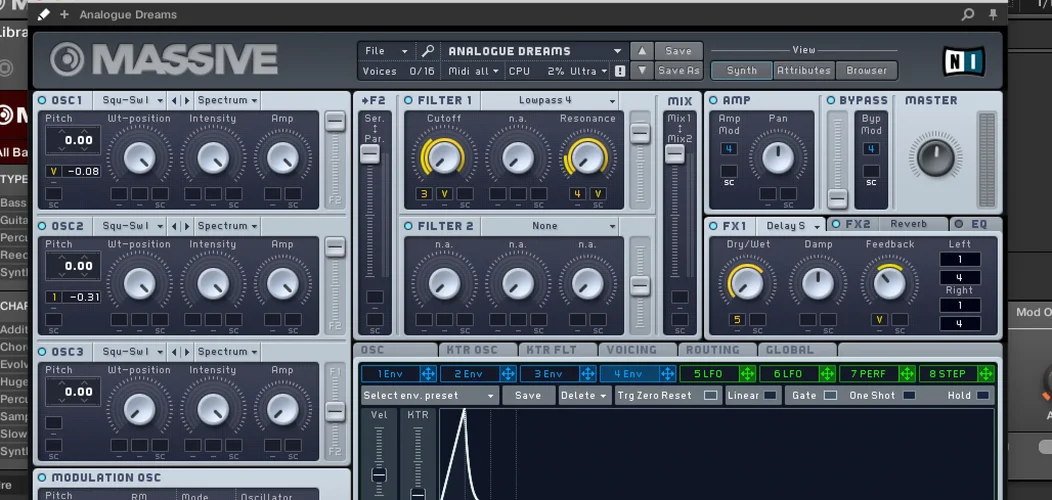Click the 8 STEP modulation crosshair icon
Viewport: 1052px width, 500px height.
point(986,374)
